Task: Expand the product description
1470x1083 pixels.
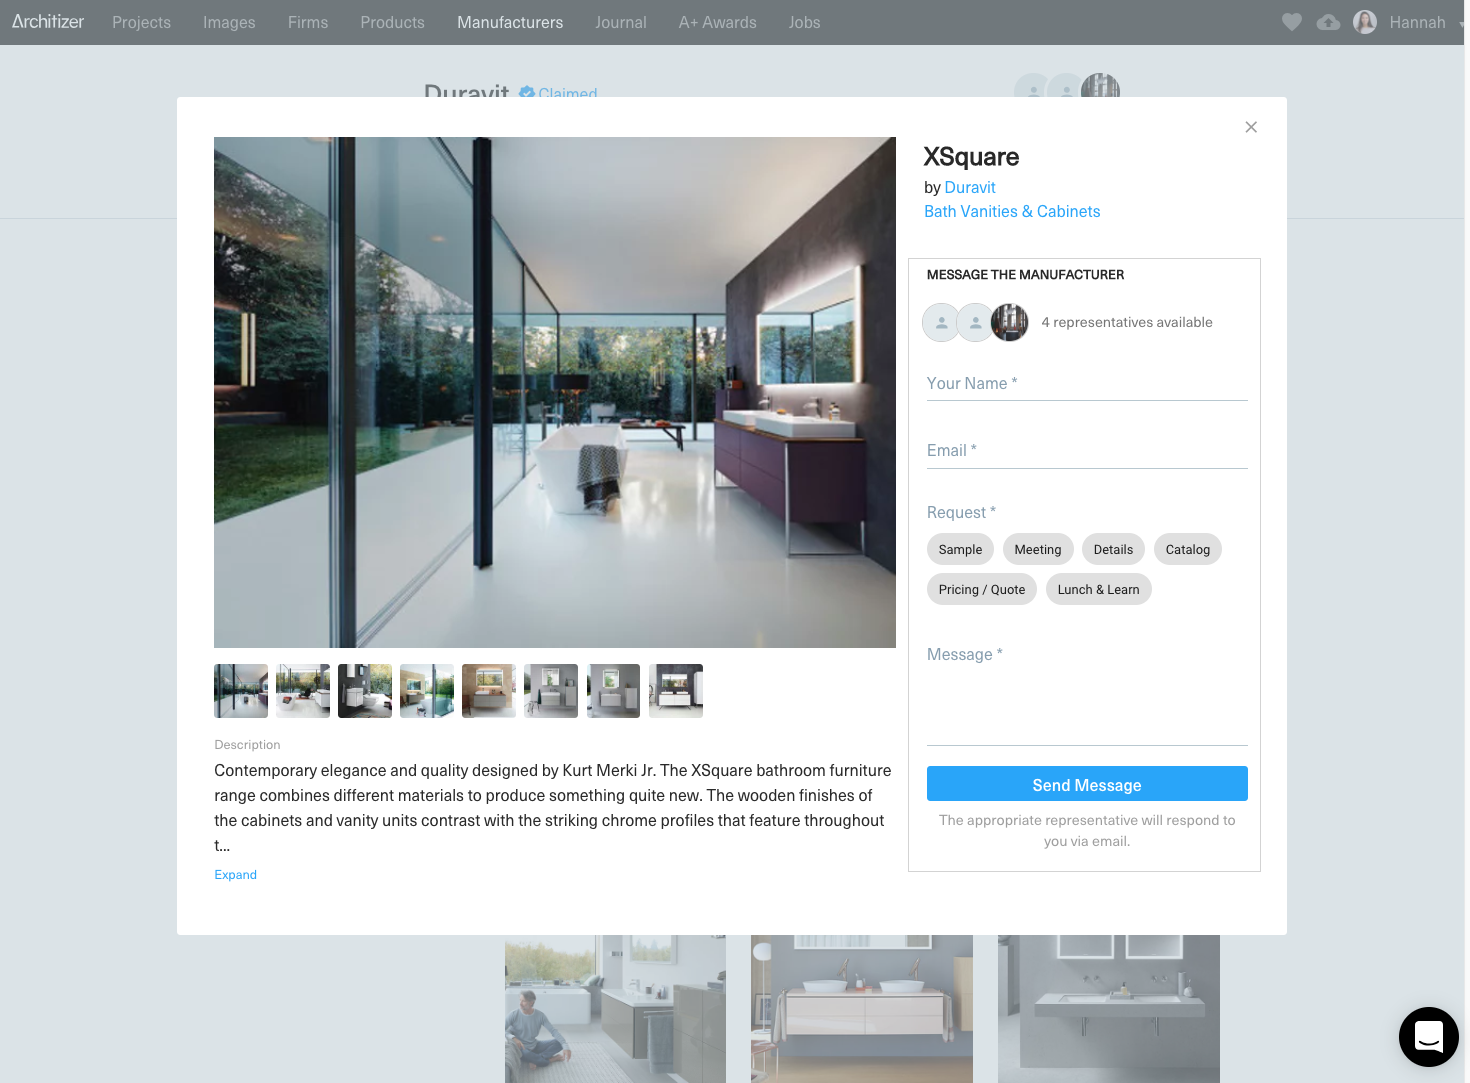Action: tap(236, 875)
